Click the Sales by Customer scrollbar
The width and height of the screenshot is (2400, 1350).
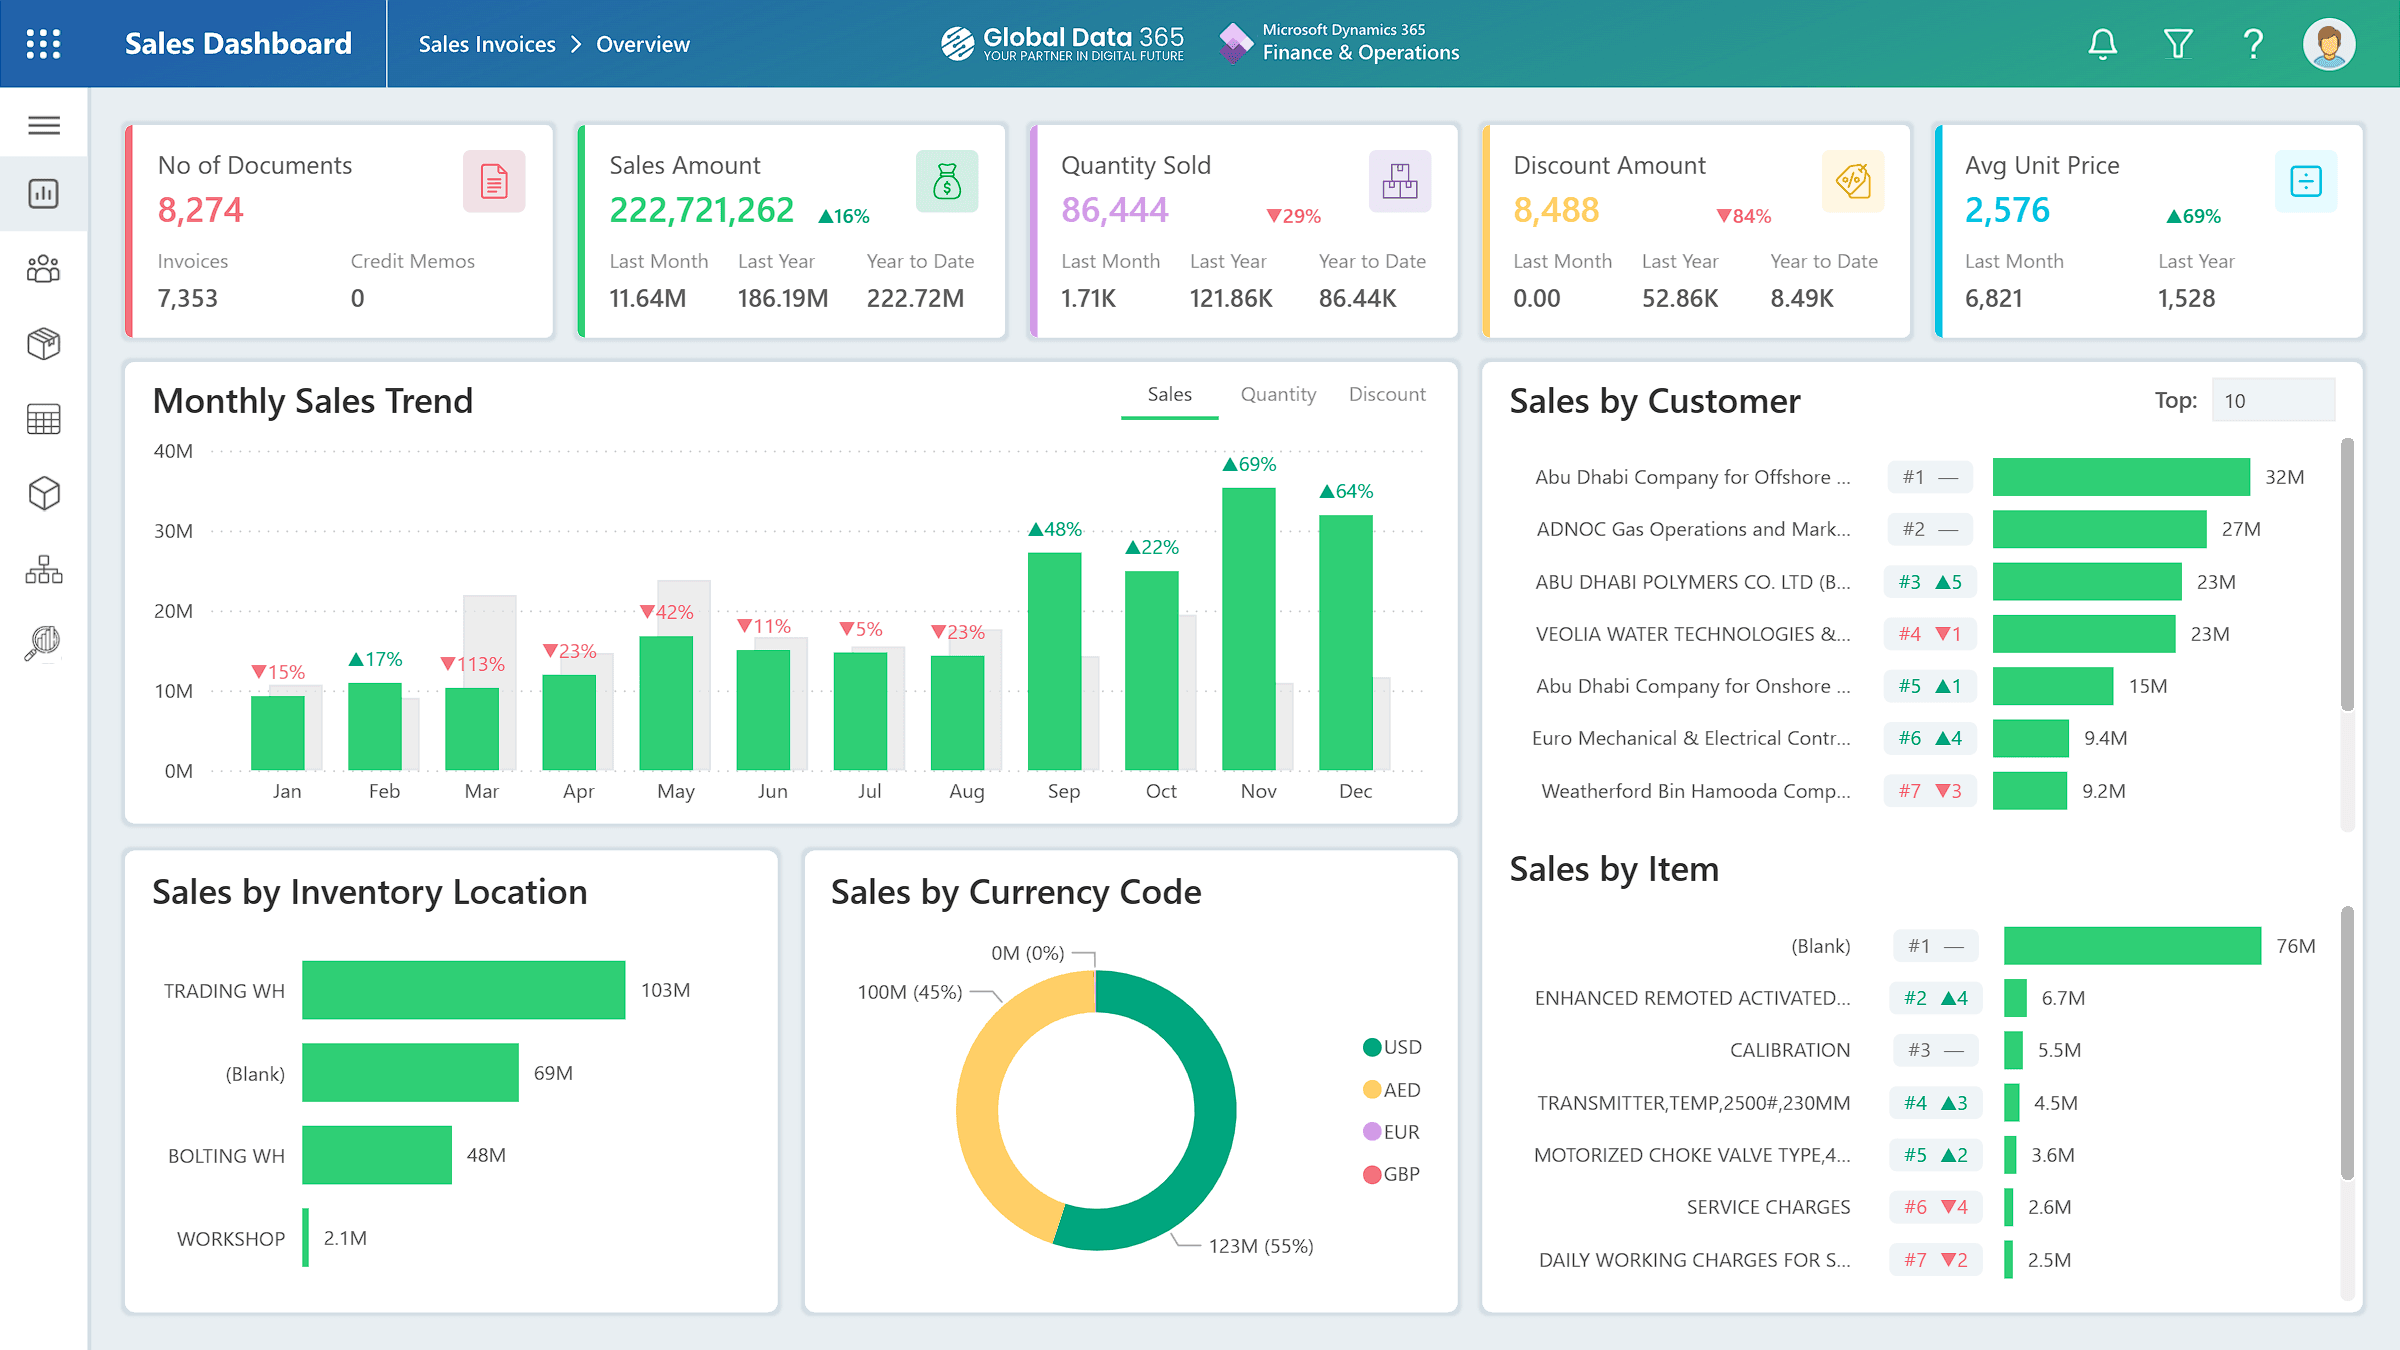(x=2347, y=575)
